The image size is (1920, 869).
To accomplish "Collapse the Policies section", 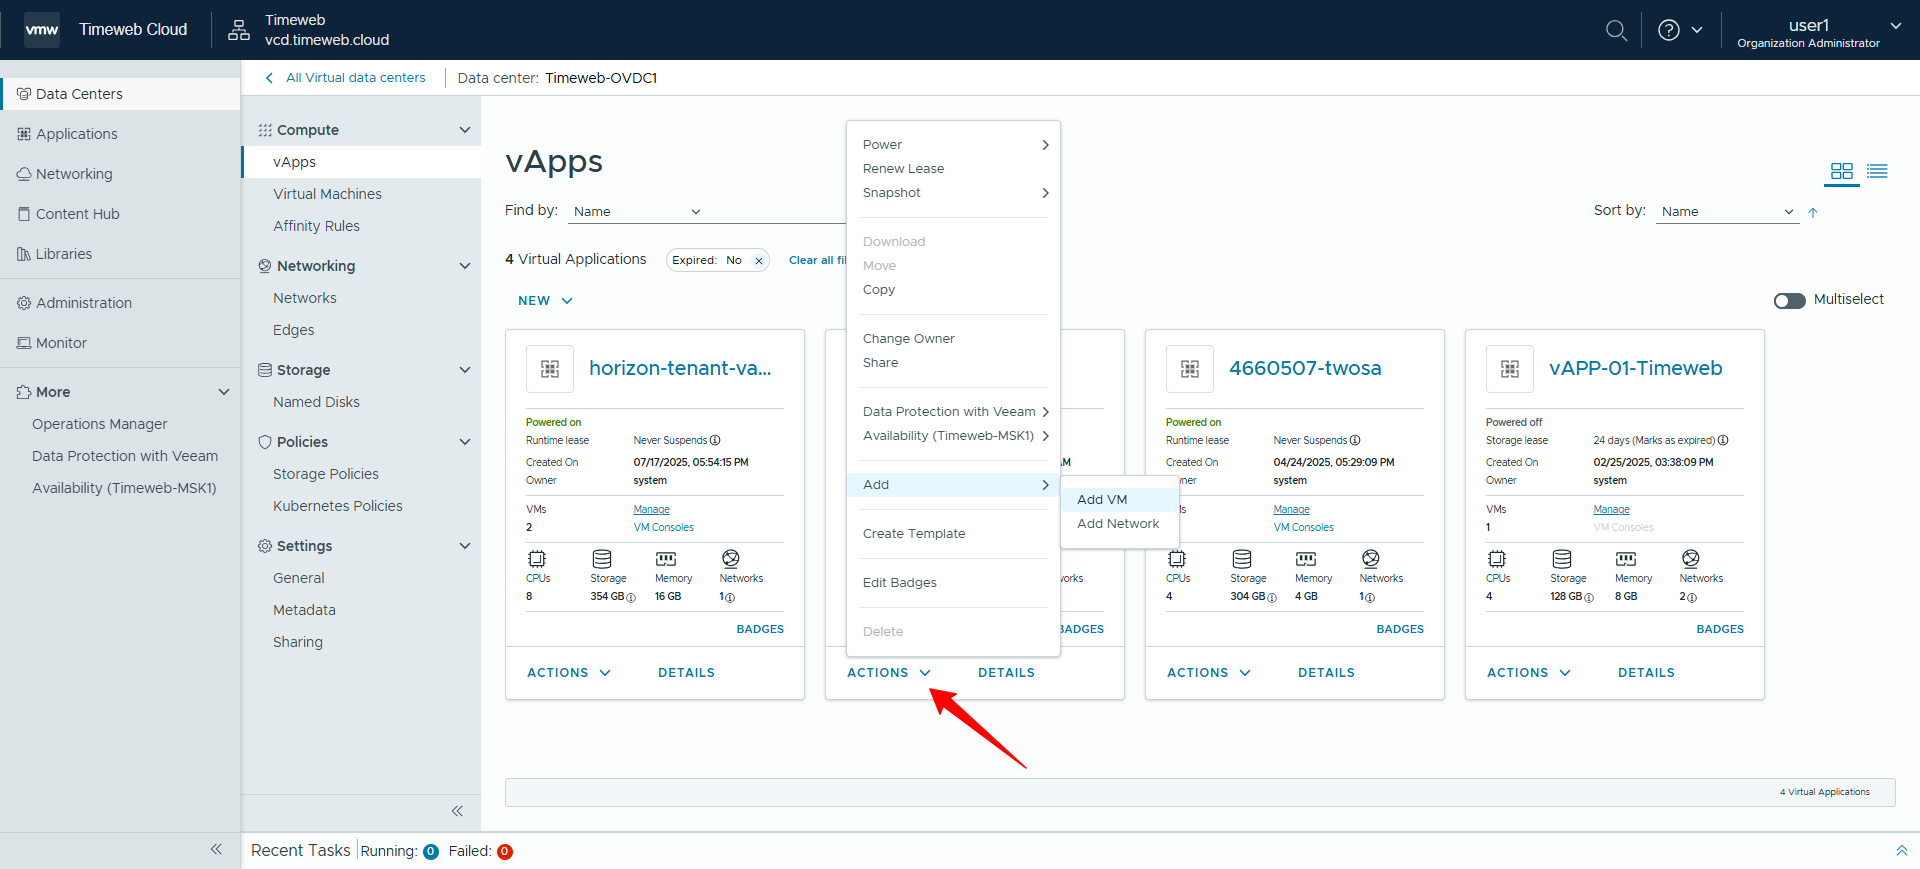I will tap(464, 442).
